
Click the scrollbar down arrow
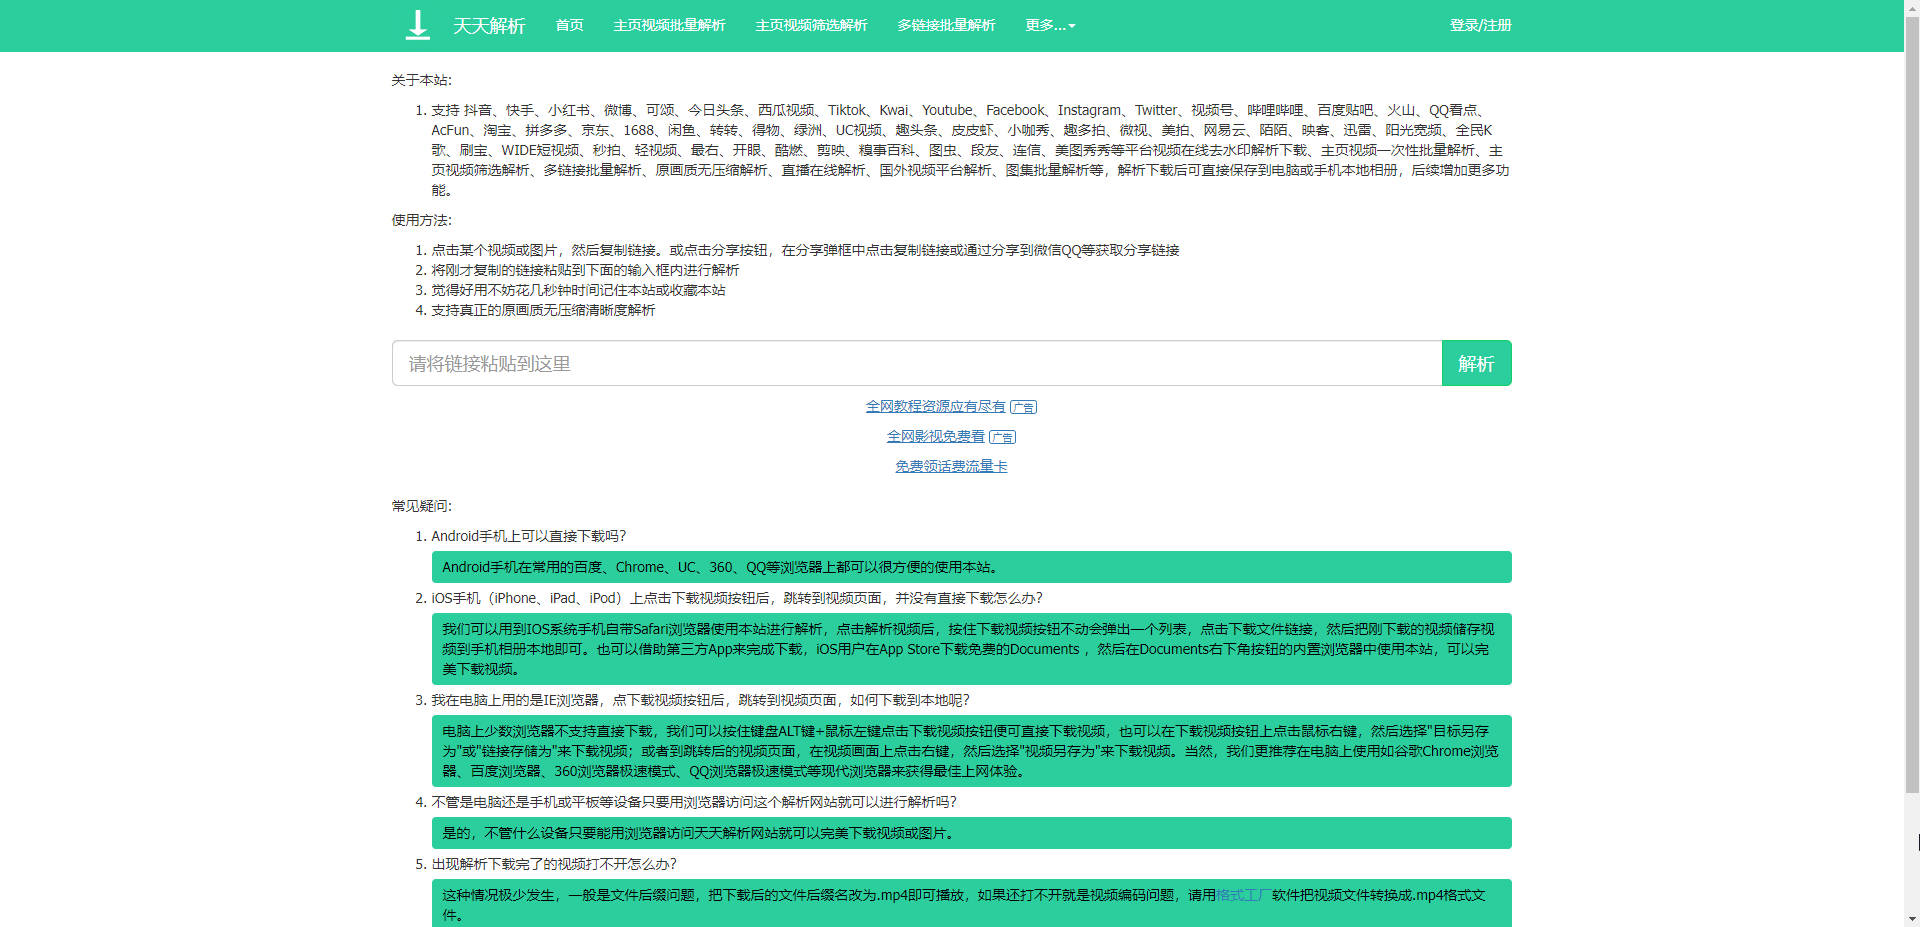pos(1912,919)
